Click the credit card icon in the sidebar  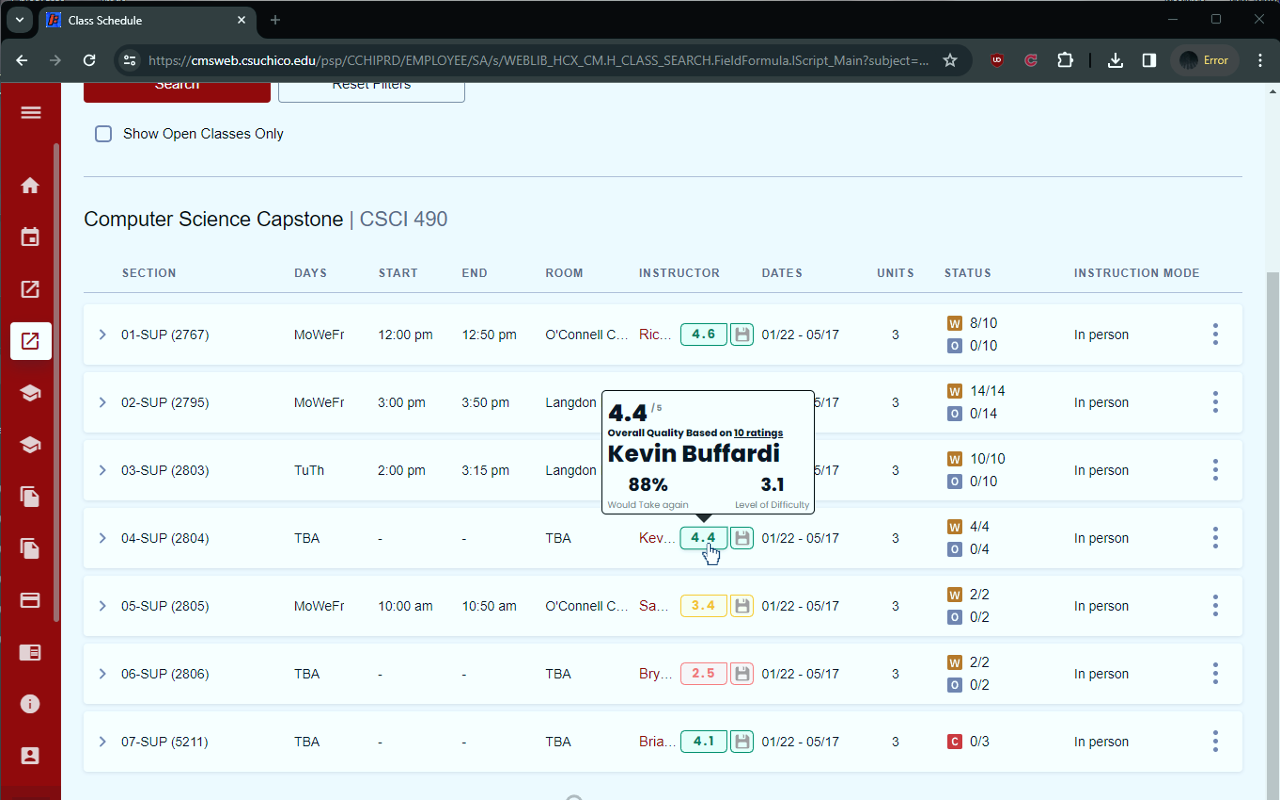coord(30,601)
